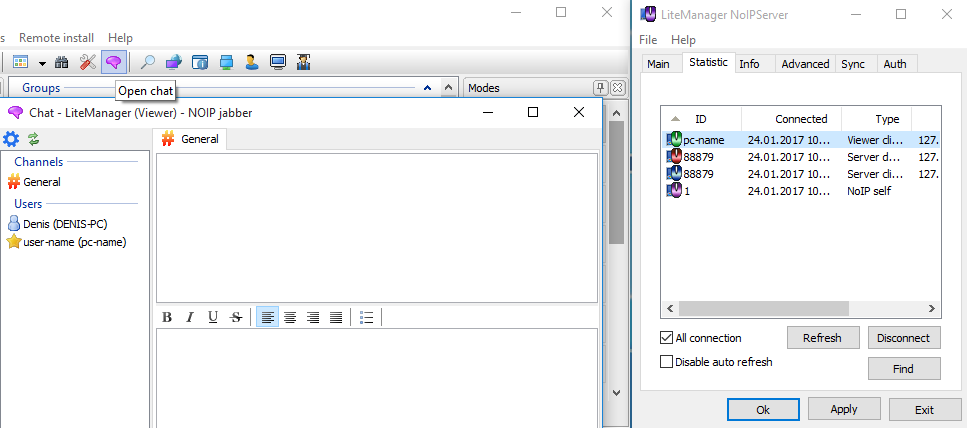Insert bulleted list in chat
Viewport: 967px width, 428px height.
(x=366, y=318)
